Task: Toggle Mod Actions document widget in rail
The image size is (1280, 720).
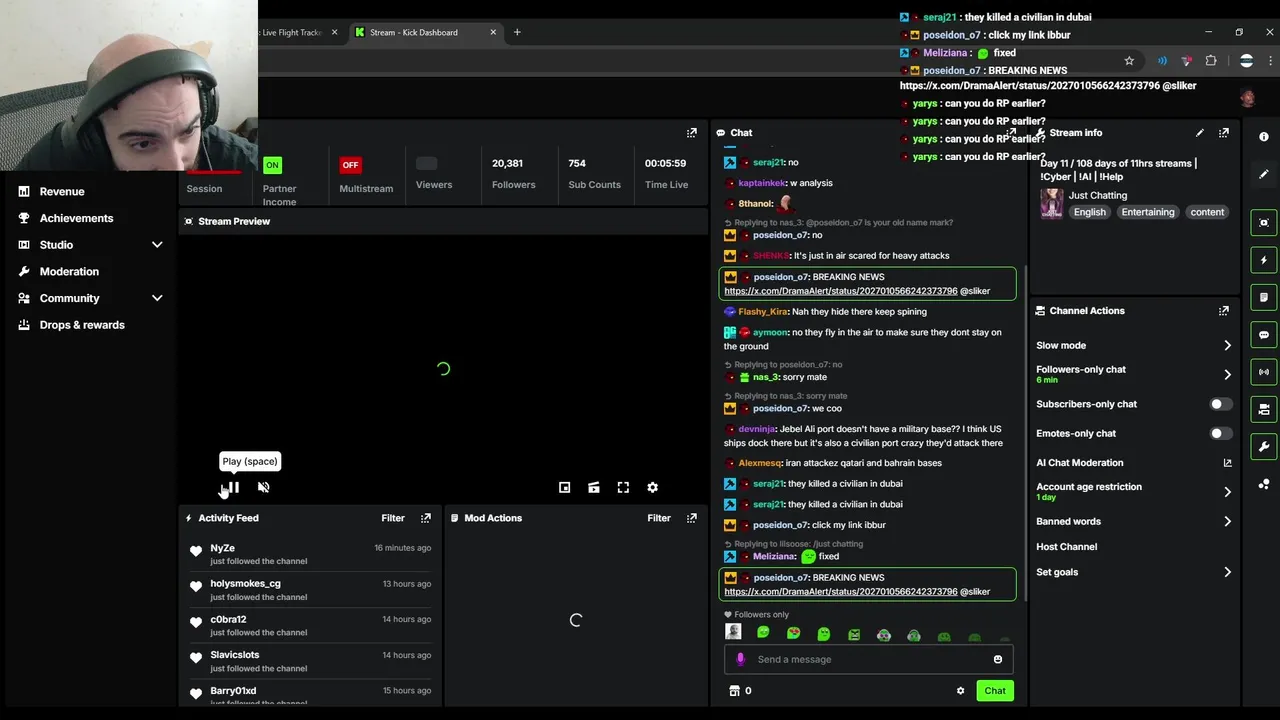Action: click(x=1264, y=297)
